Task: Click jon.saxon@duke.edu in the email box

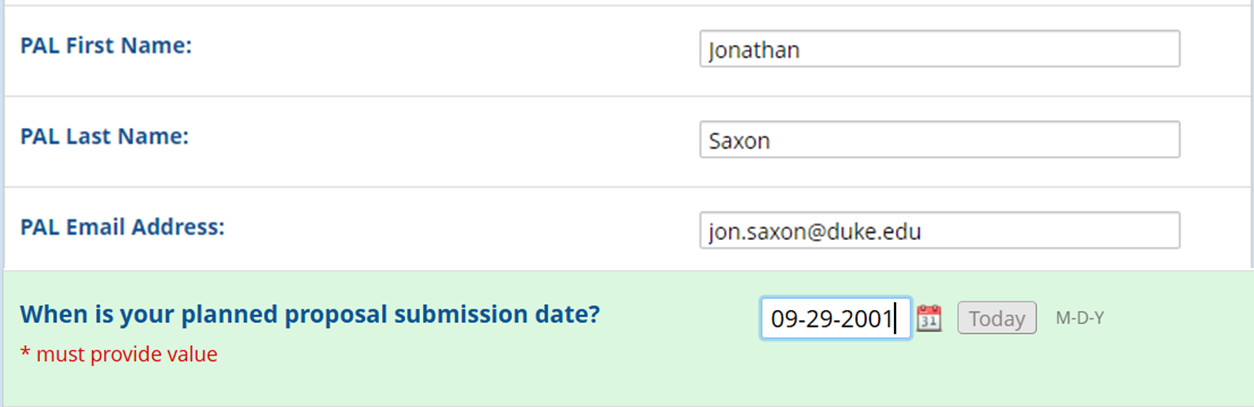Action: click(814, 232)
